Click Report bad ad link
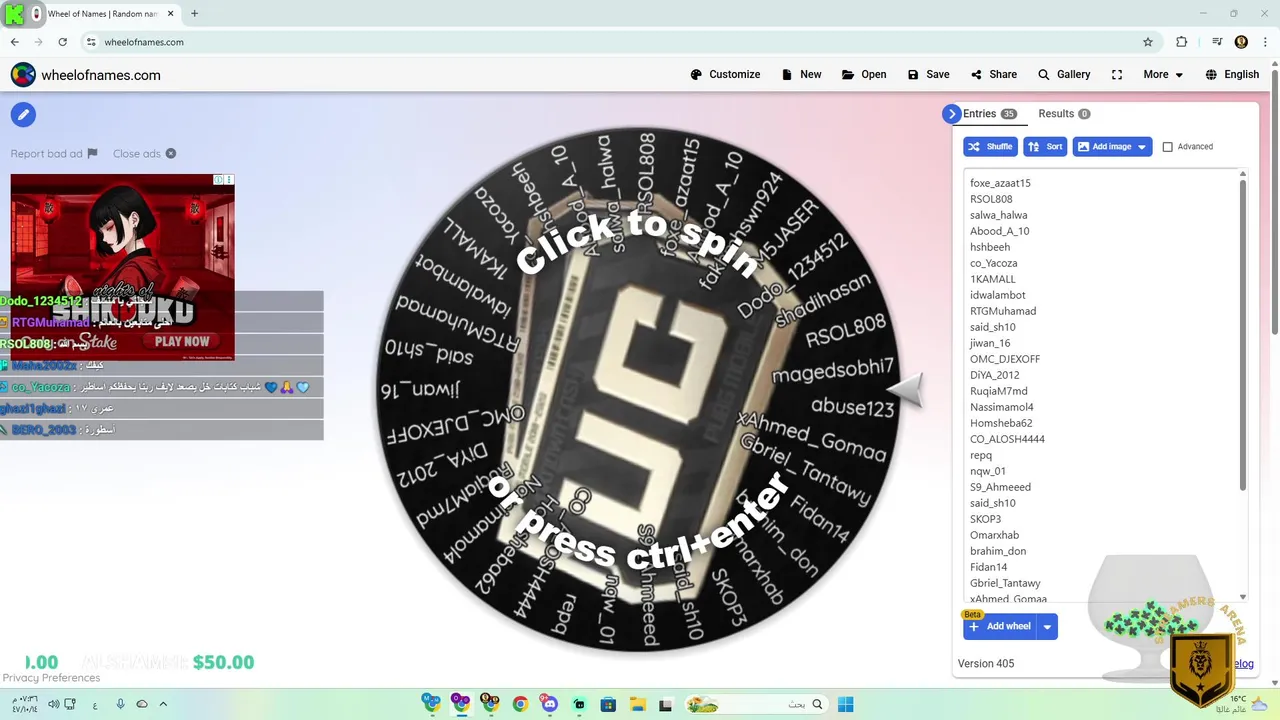Image resolution: width=1280 pixels, height=720 pixels. click(x=54, y=153)
